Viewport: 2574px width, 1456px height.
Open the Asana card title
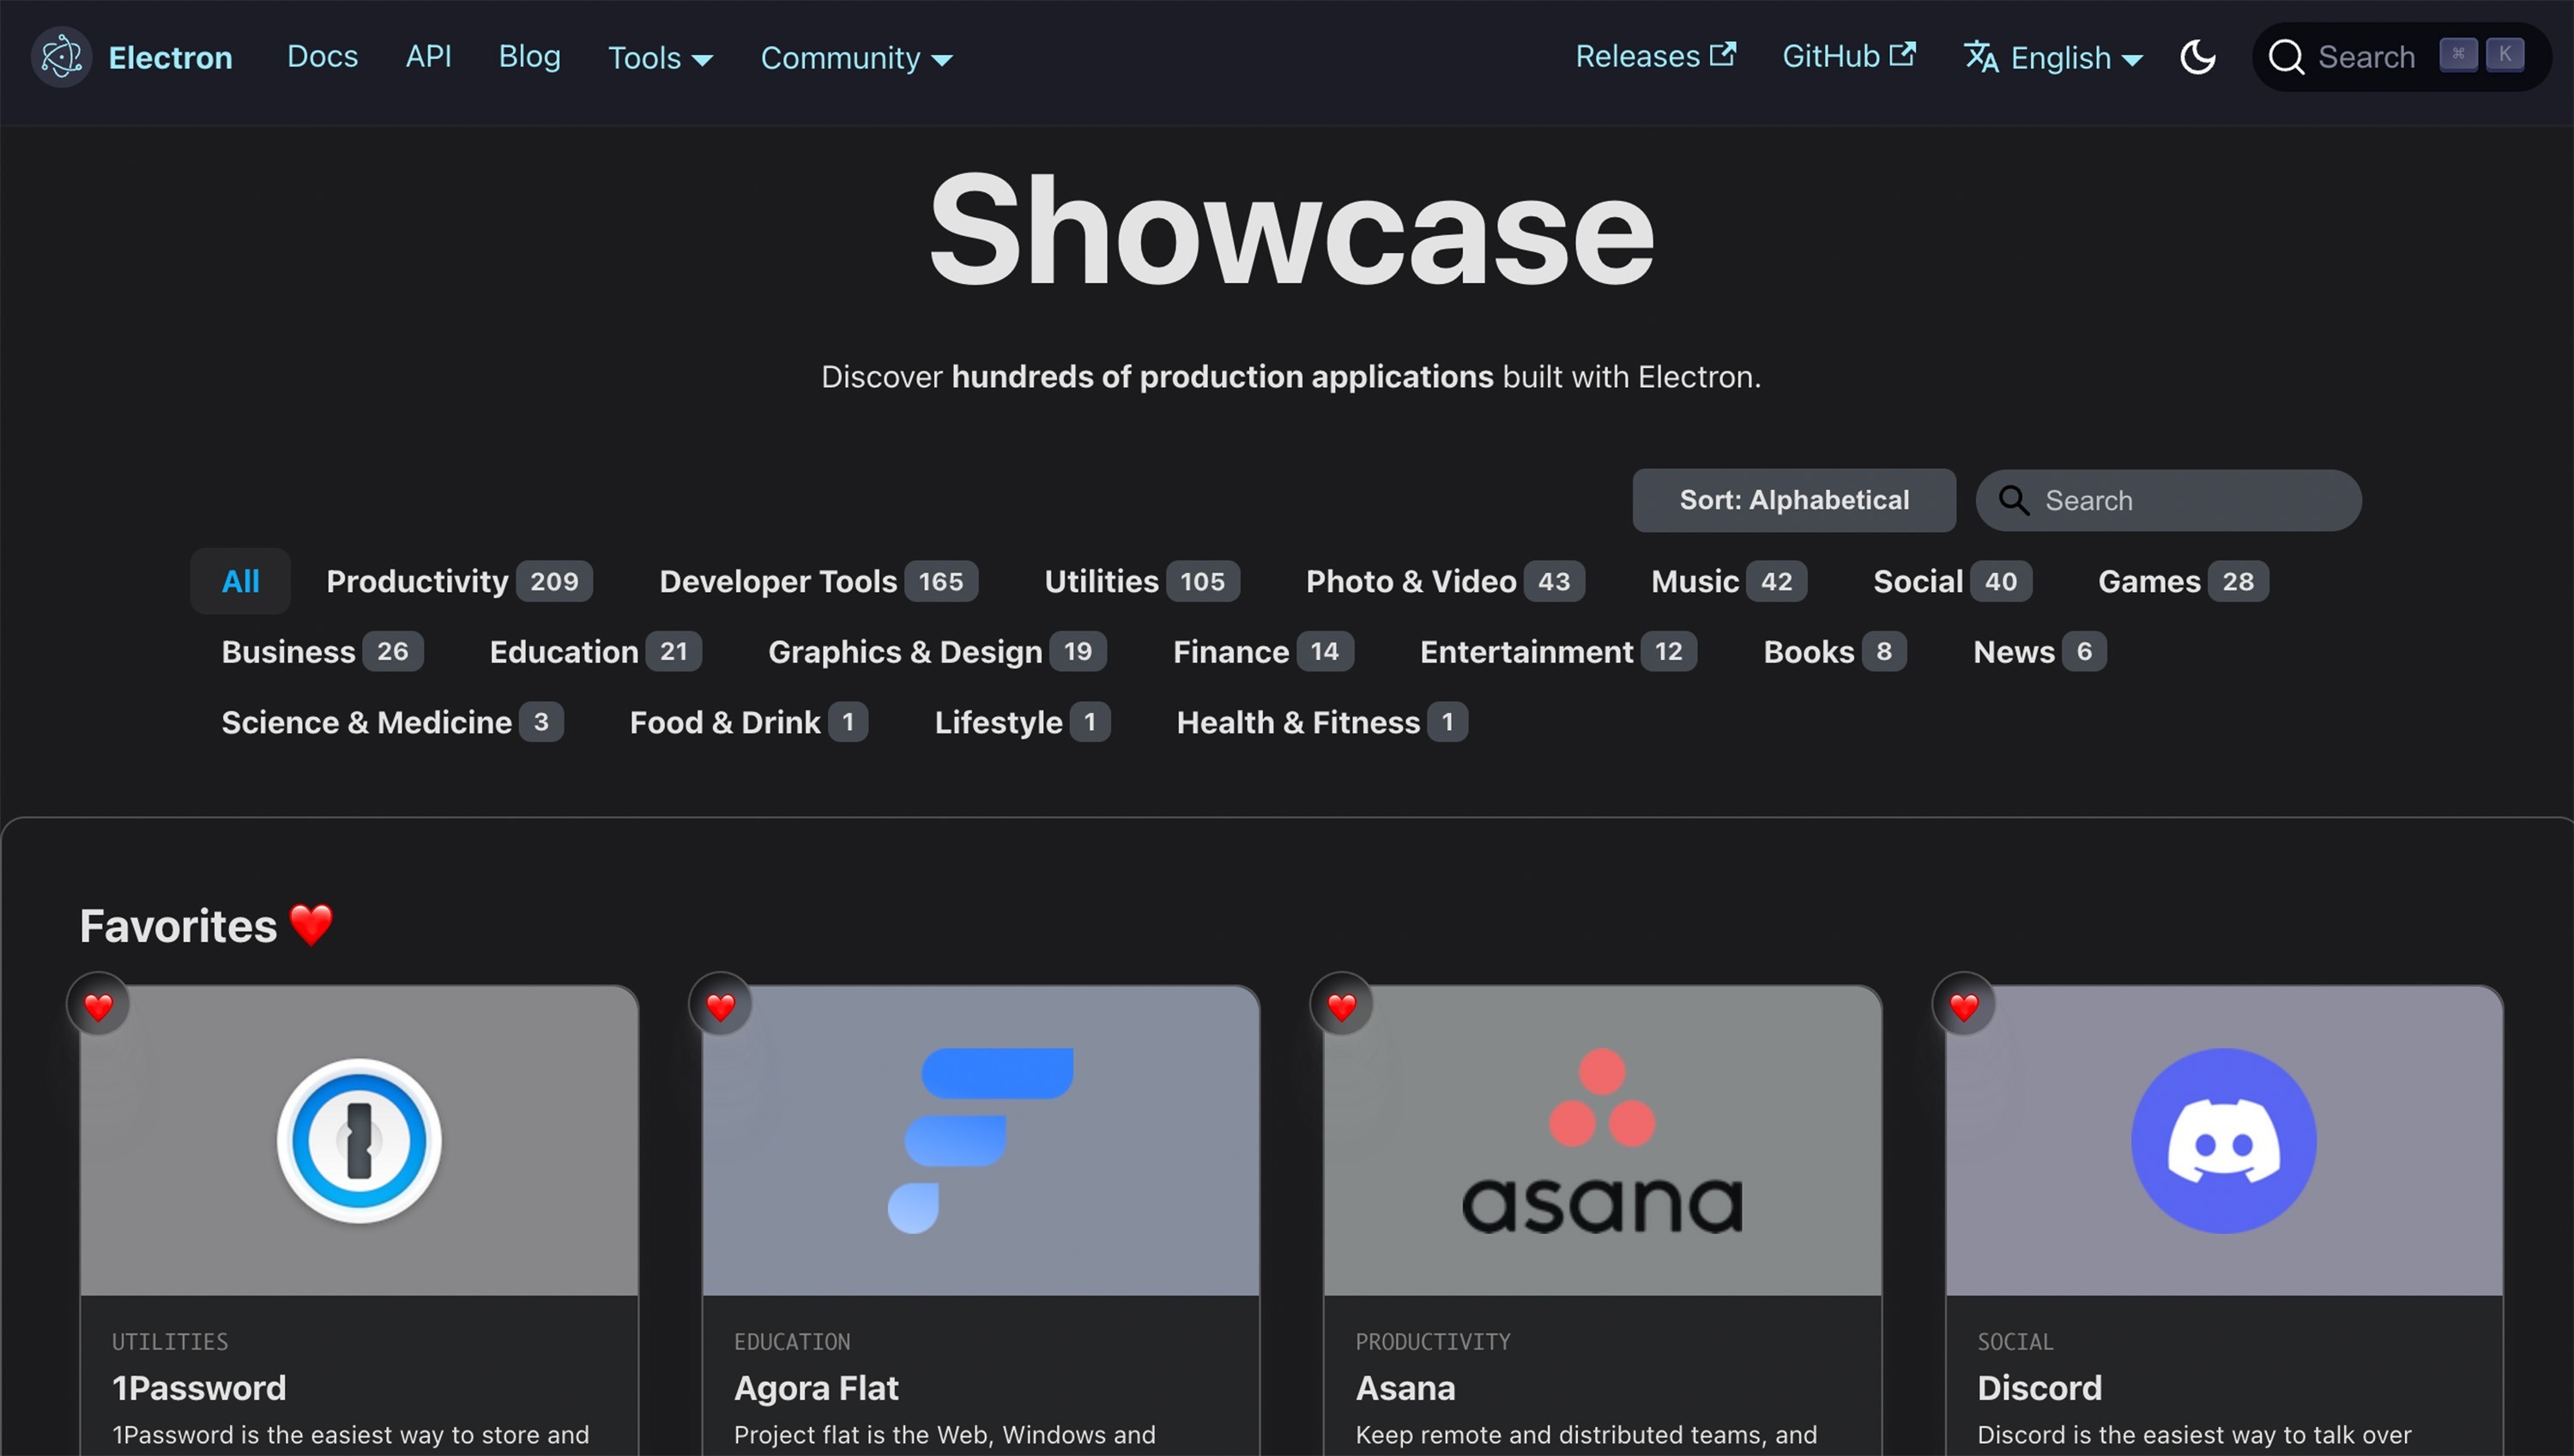[1405, 1388]
